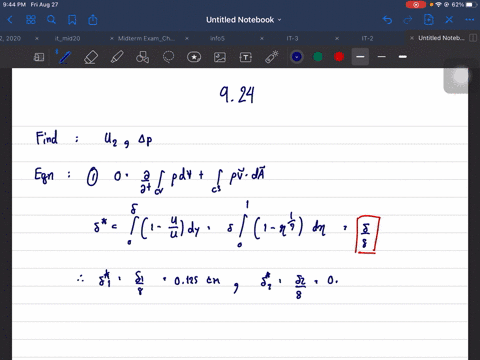Close the editing toolbar with the X
The image size is (480, 360).
(x=449, y=20)
